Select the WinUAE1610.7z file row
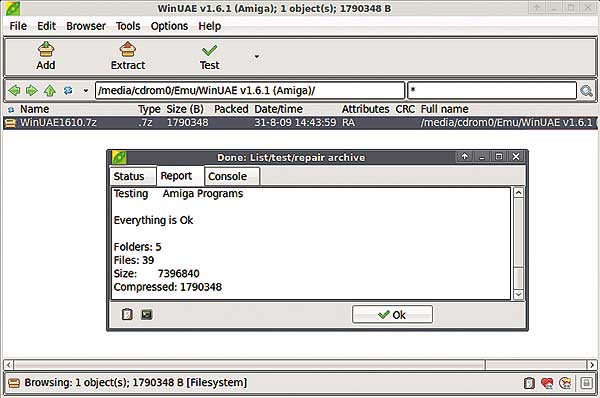The height and width of the screenshot is (398, 600). pos(300,123)
